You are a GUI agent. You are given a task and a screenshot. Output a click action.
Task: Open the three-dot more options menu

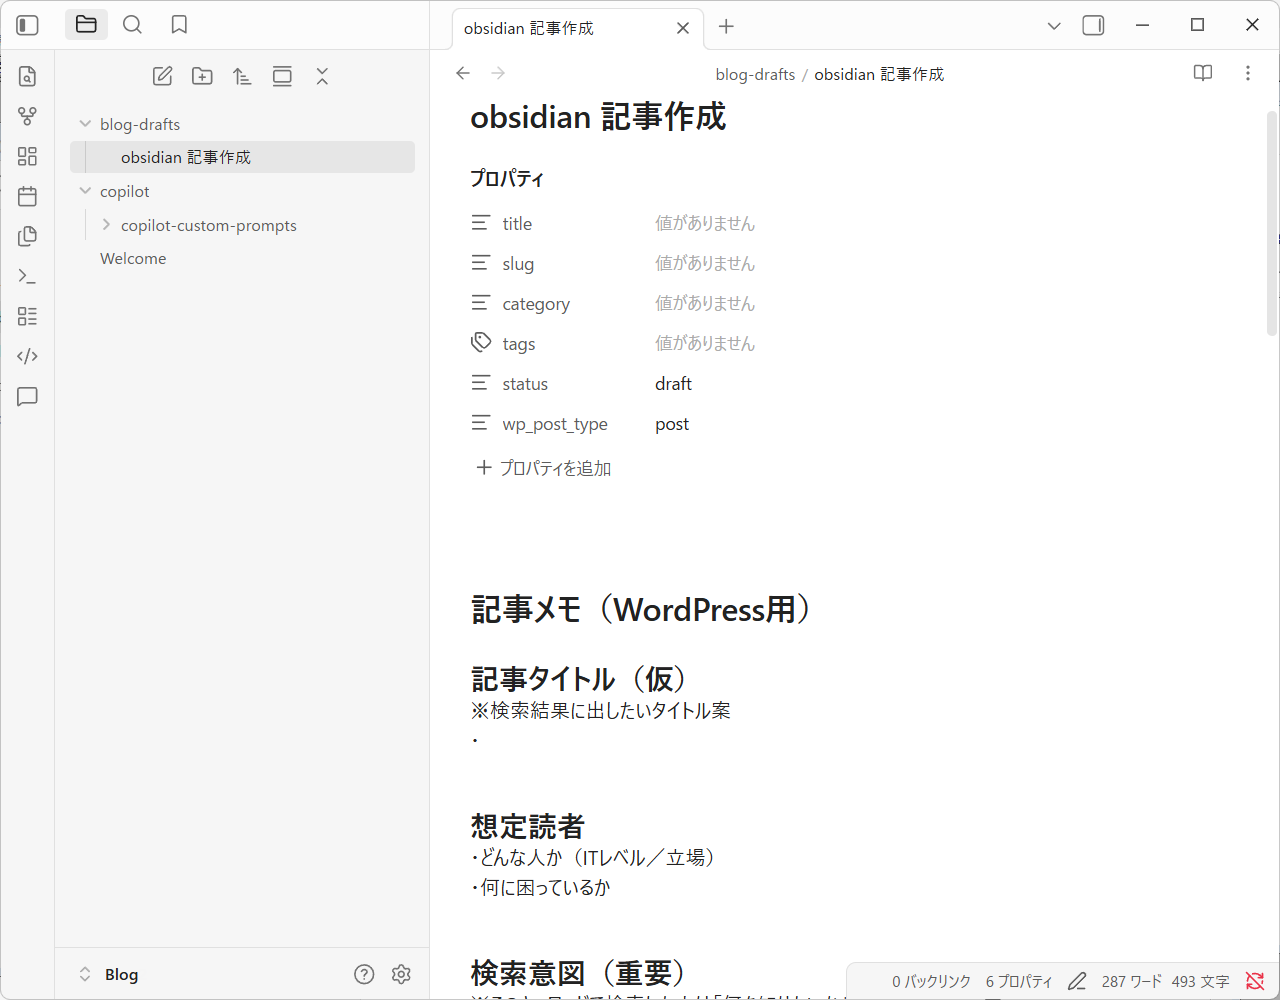pos(1247,73)
